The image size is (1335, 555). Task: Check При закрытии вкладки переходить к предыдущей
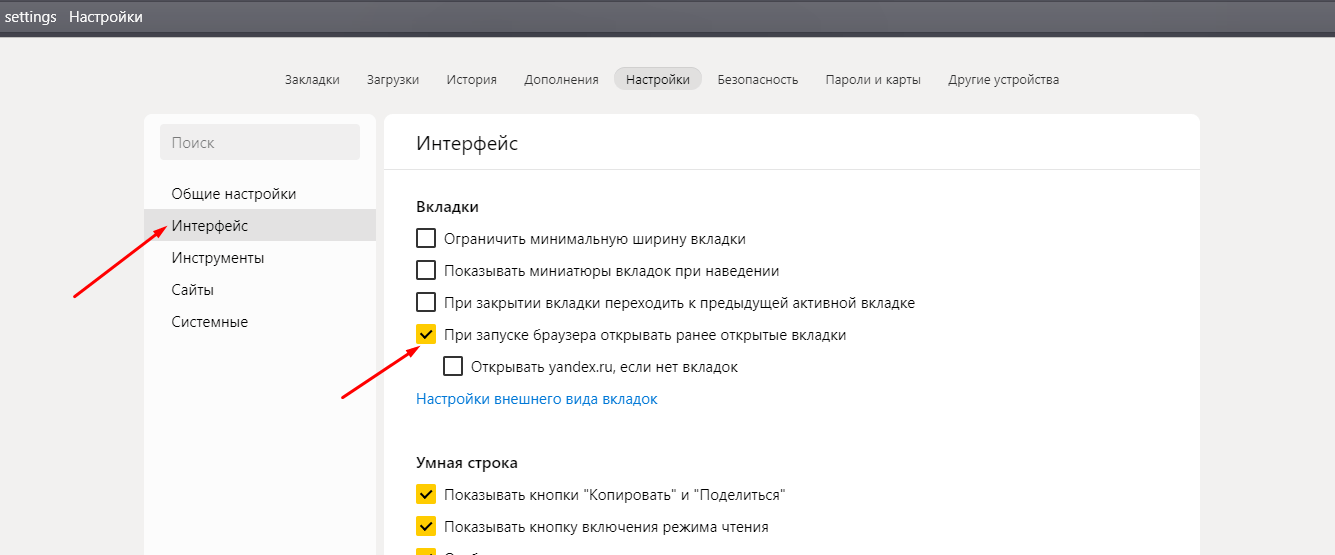point(426,303)
